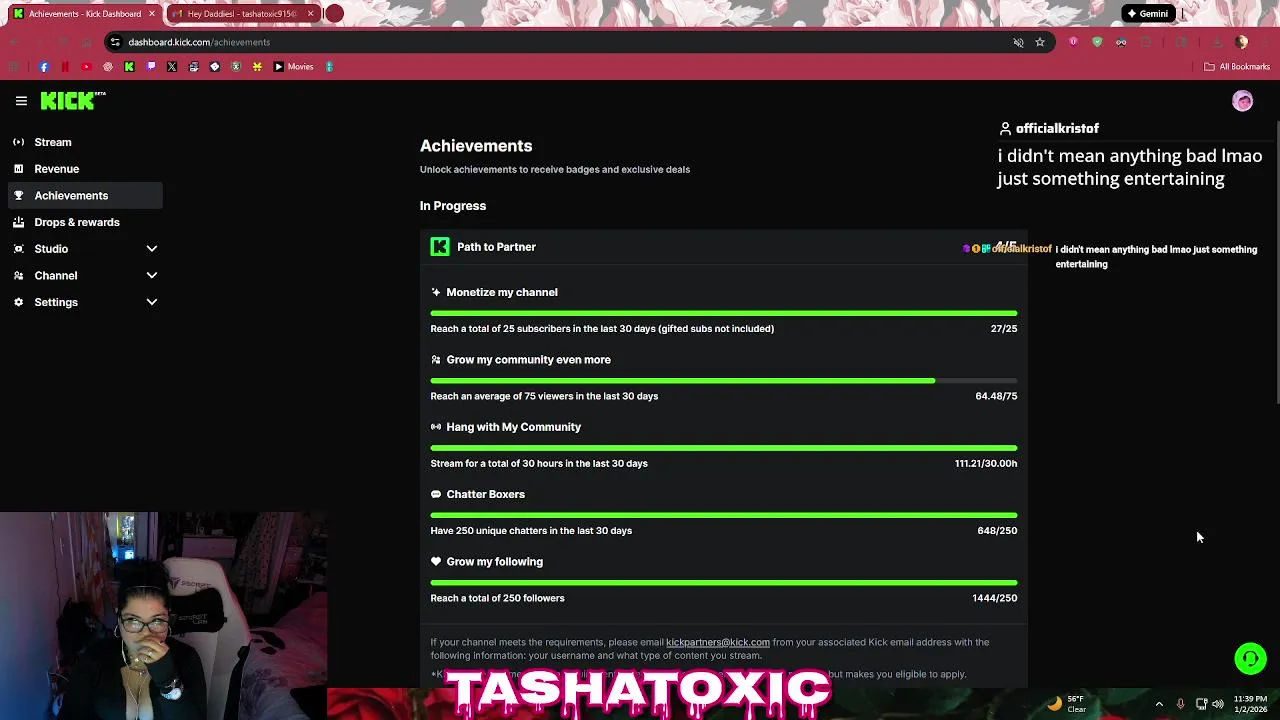This screenshot has width=1280, height=720.
Task: Click the green support chat bubble icon
Action: click(1250, 659)
